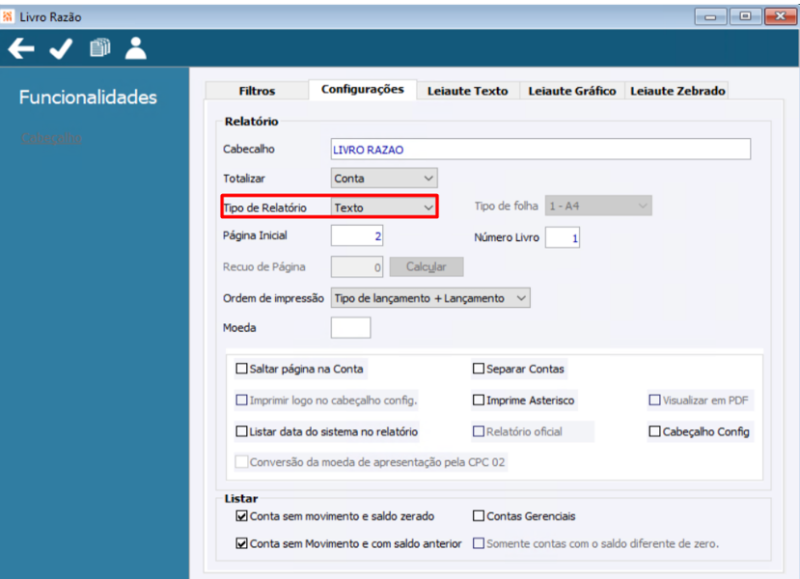This screenshot has height=579, width=800.
Task: Click the back arrow icon in the toolbar
Action: pyautogui.click(x=21, y=49)
